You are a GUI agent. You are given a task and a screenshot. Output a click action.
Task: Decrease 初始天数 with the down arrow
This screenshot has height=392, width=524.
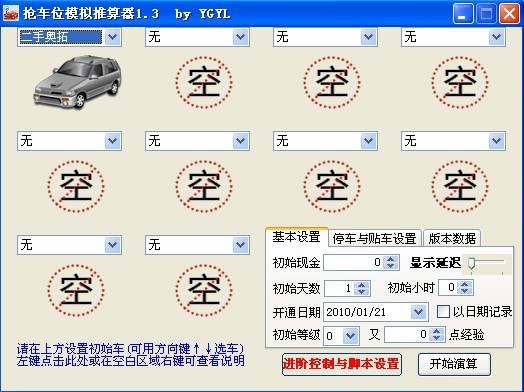(x=361, y=292)
